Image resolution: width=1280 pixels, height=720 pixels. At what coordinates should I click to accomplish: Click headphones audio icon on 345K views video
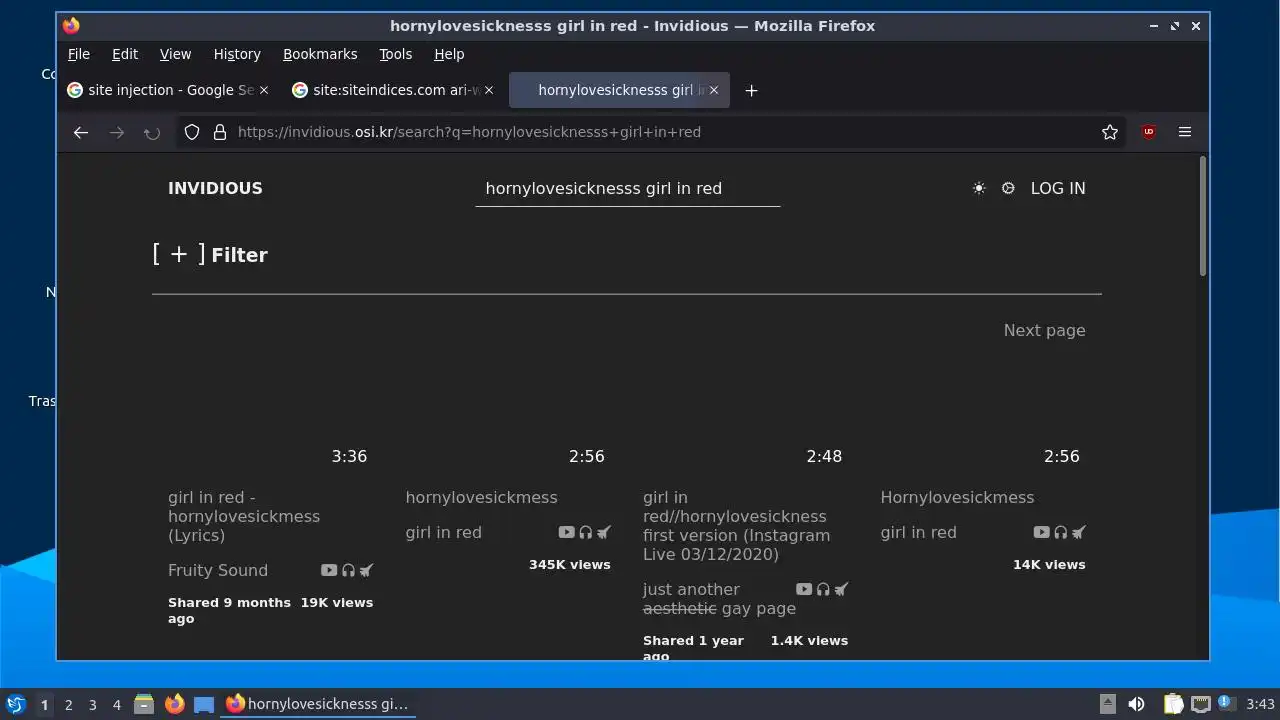[586, 532]
